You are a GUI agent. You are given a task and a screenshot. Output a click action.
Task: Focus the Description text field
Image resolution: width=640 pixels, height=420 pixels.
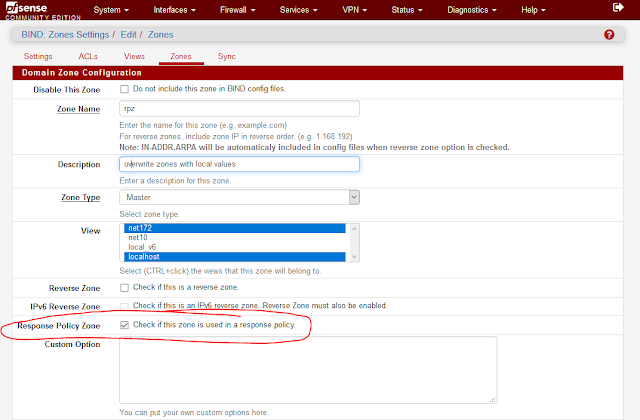point(239,163)
